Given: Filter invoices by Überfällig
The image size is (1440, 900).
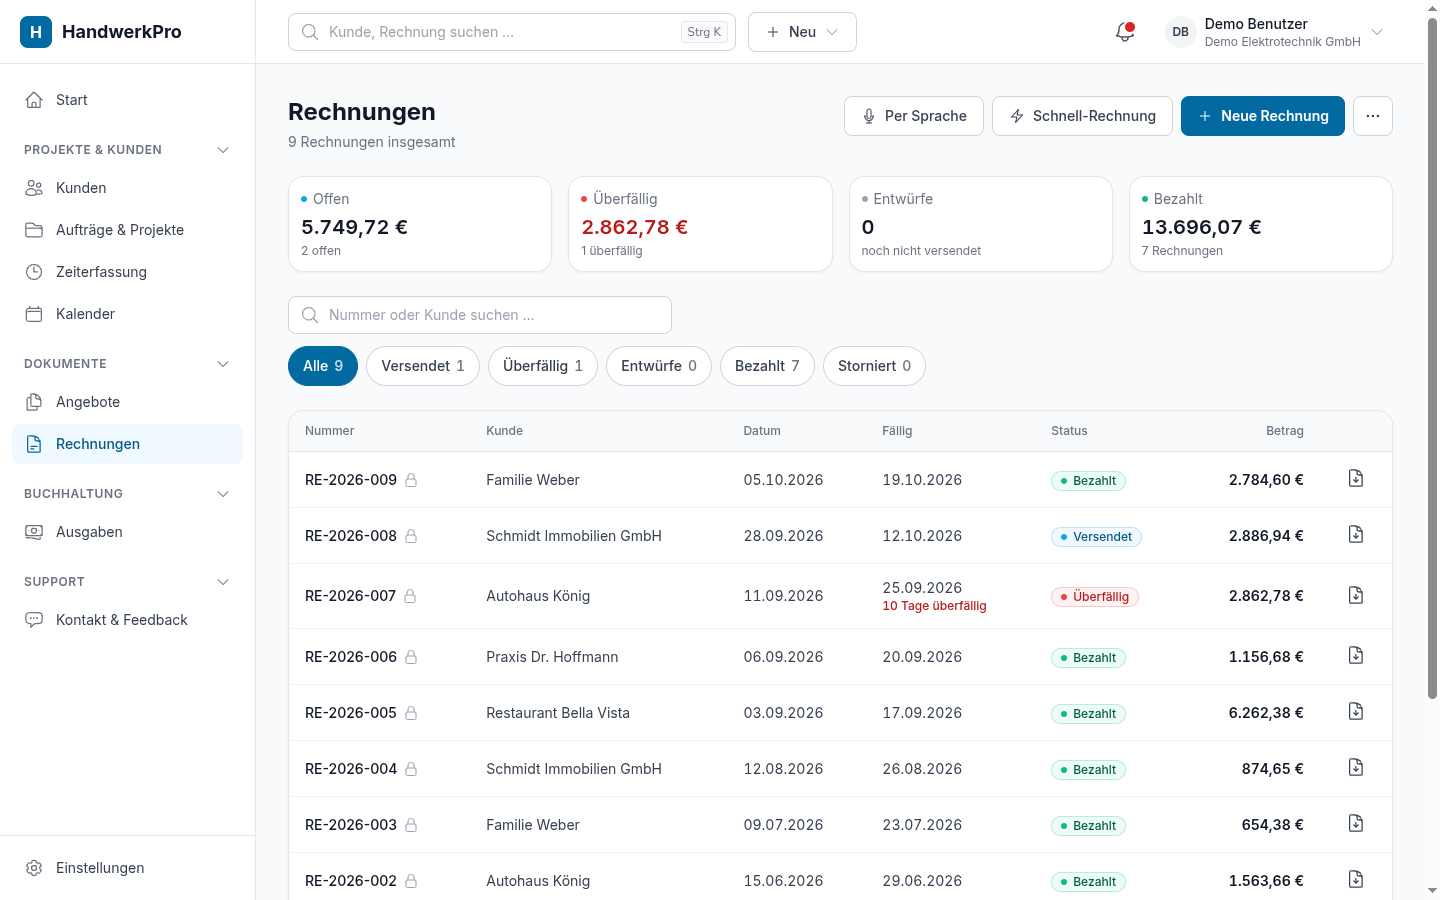Looking at the screenshot, I should (543, 366).
